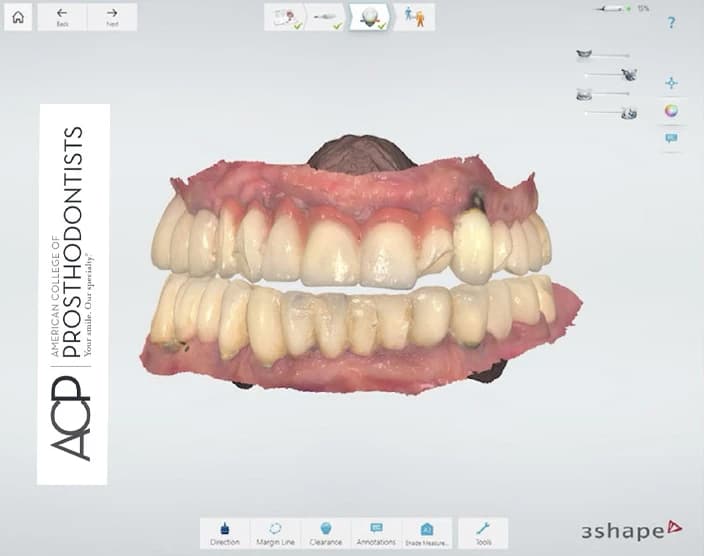Adjust the lower jaw scan visibility slider

tap(611, 94)
